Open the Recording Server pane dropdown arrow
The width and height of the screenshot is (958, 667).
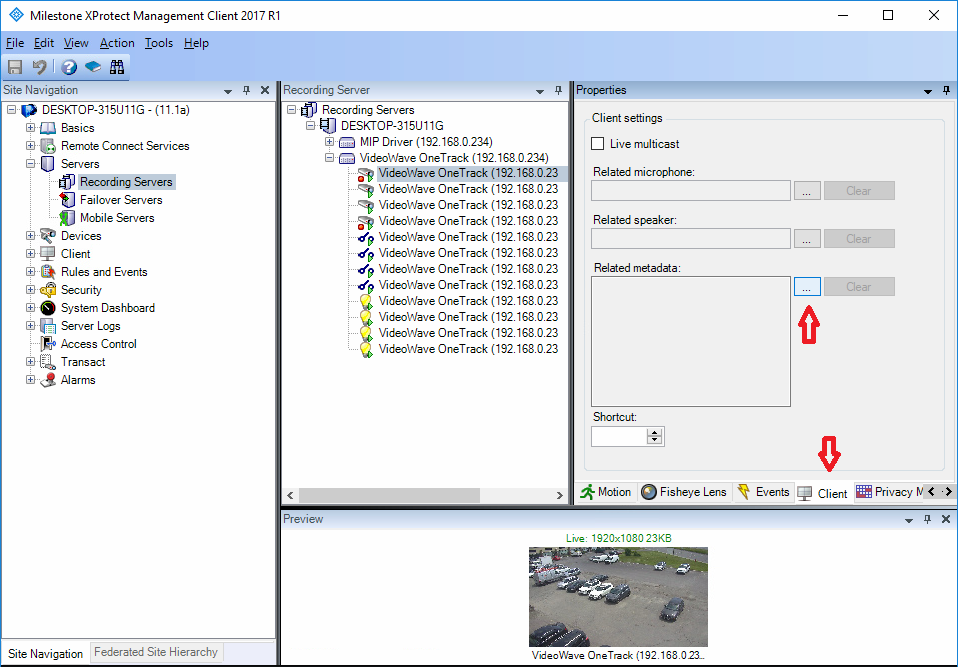click(x=539, y=92)
